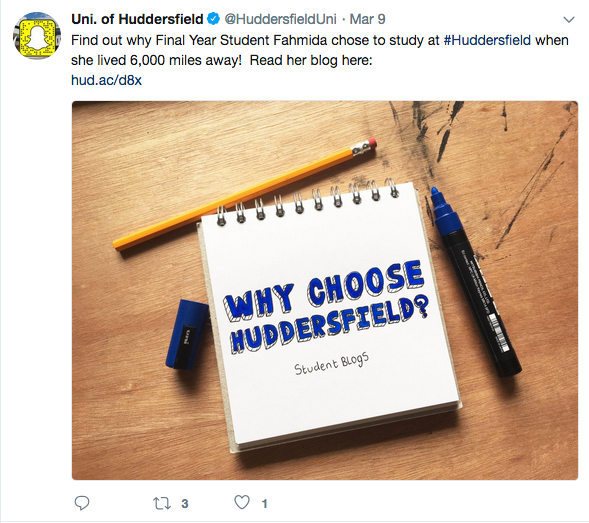Image resolution: width=589 pixels, height=523 pixels.
Task: Follow the #Huddersfield hashtag
Action: tap(487, 40)
